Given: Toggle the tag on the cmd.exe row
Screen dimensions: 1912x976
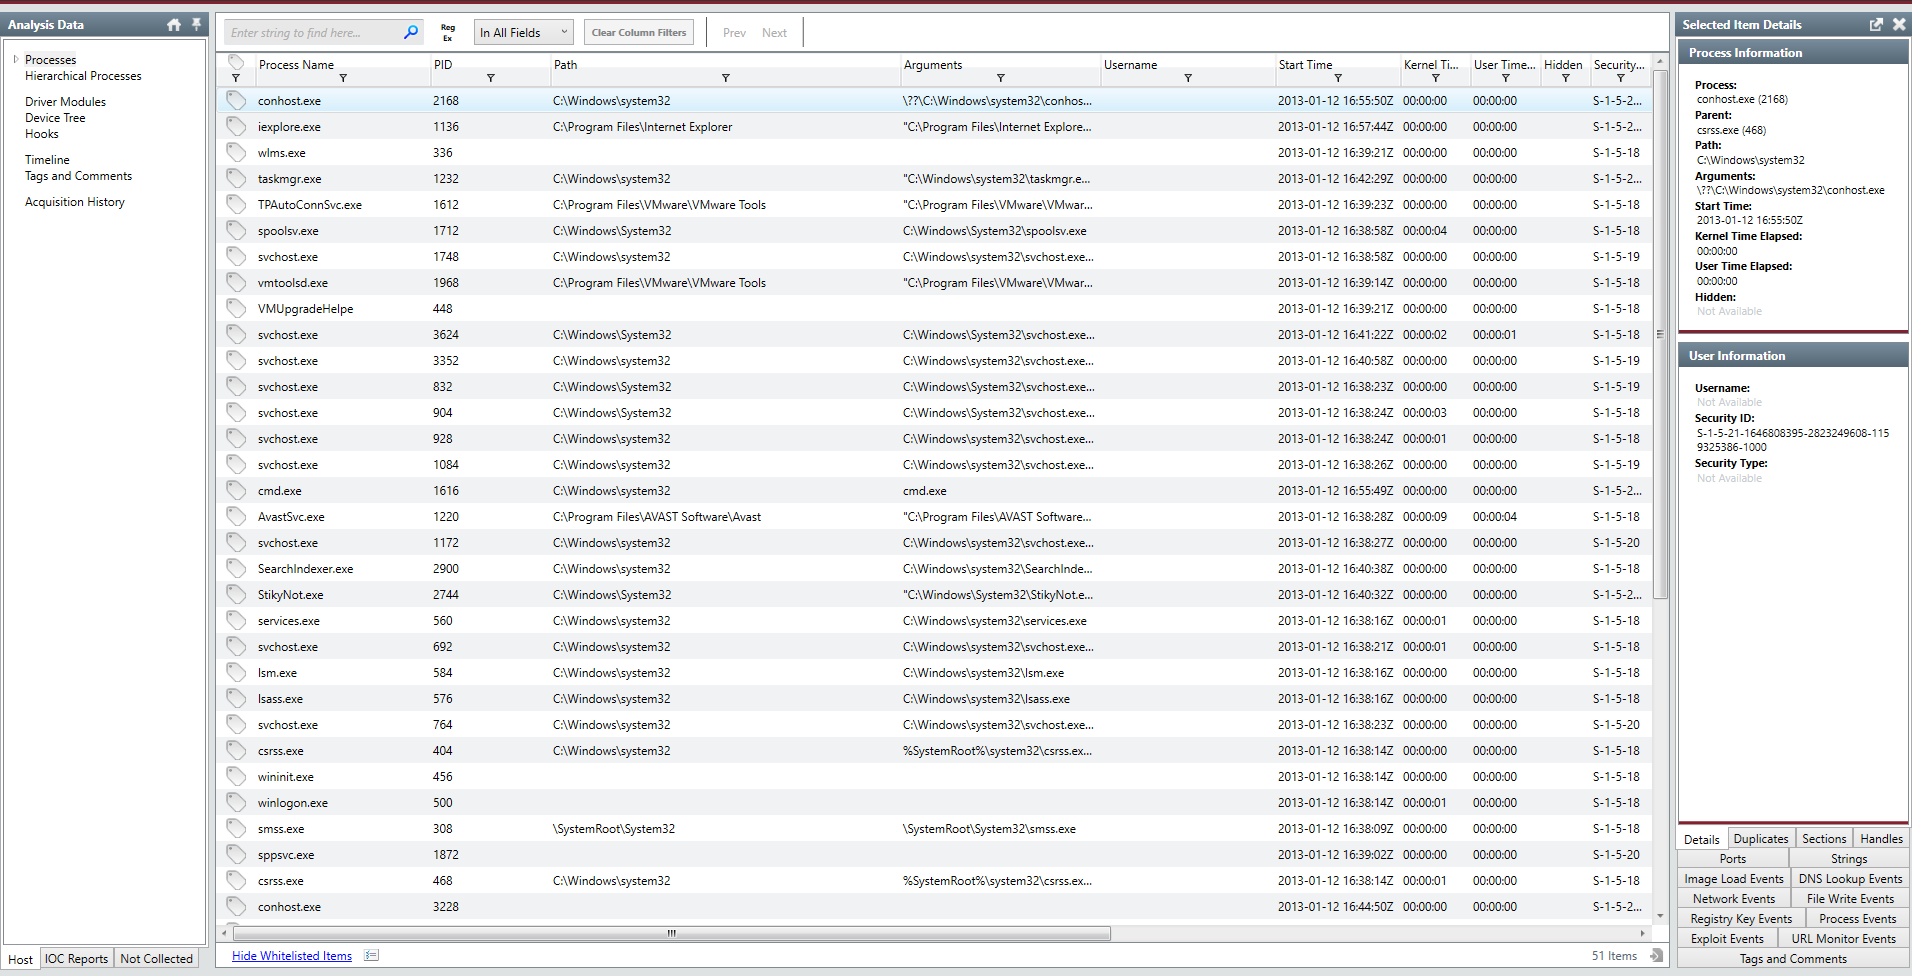Looking at the screenshot, I should point(236,491).
